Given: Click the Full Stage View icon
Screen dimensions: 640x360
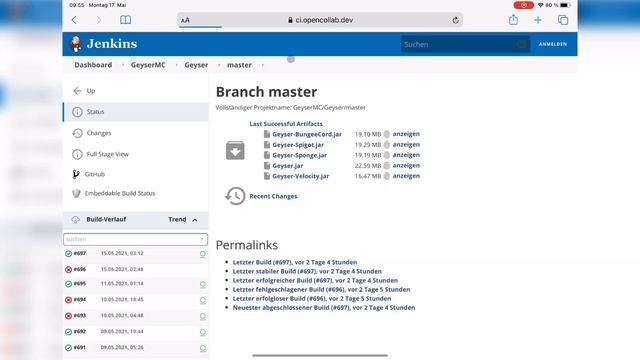Looking at the screenshot, I should pos(77,154).
